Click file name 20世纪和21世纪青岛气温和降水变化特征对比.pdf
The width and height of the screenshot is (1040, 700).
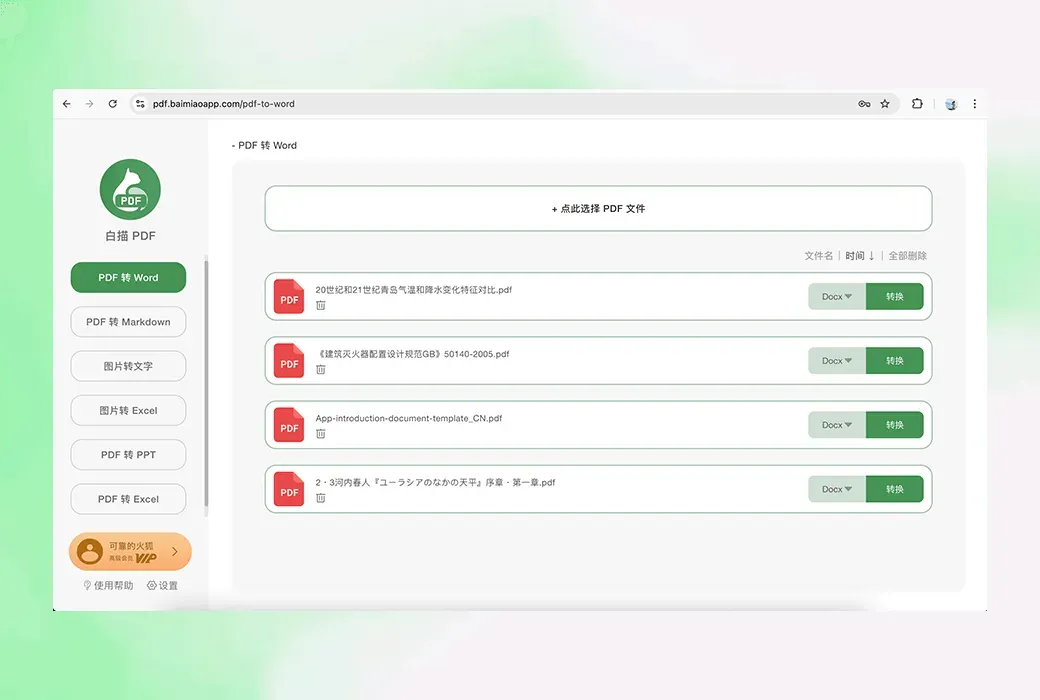(413, 290)
